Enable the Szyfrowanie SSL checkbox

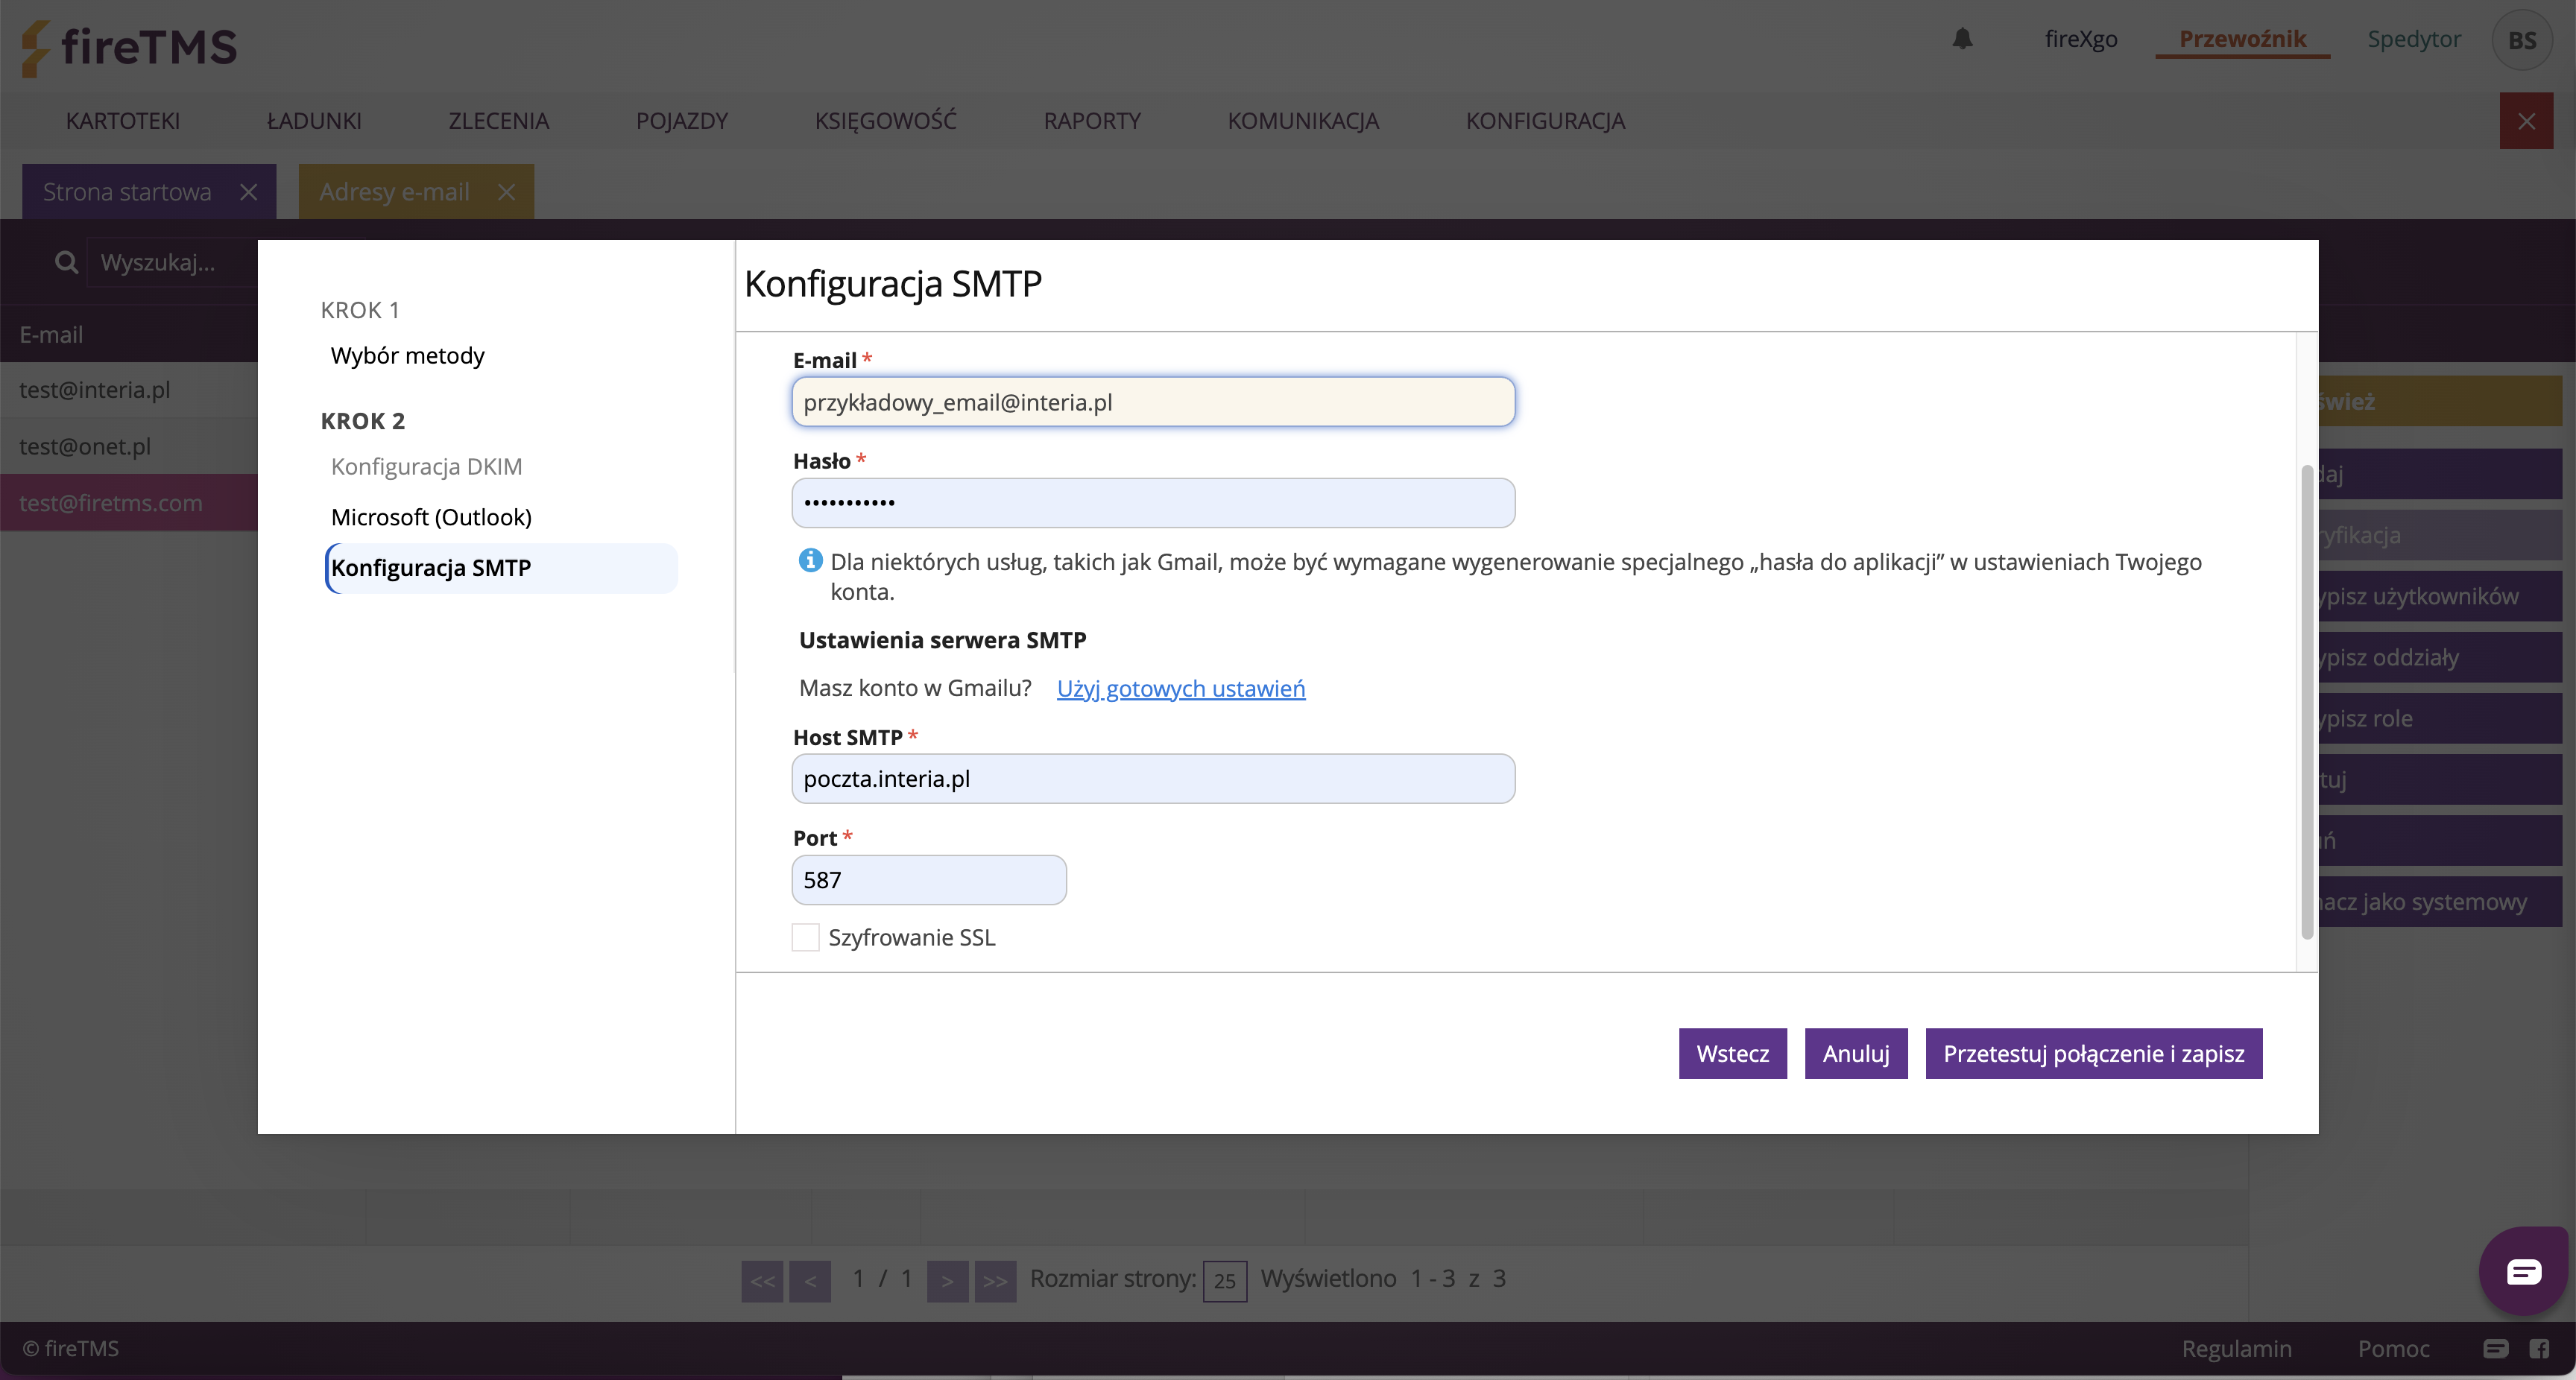click(x=805, y=937)
